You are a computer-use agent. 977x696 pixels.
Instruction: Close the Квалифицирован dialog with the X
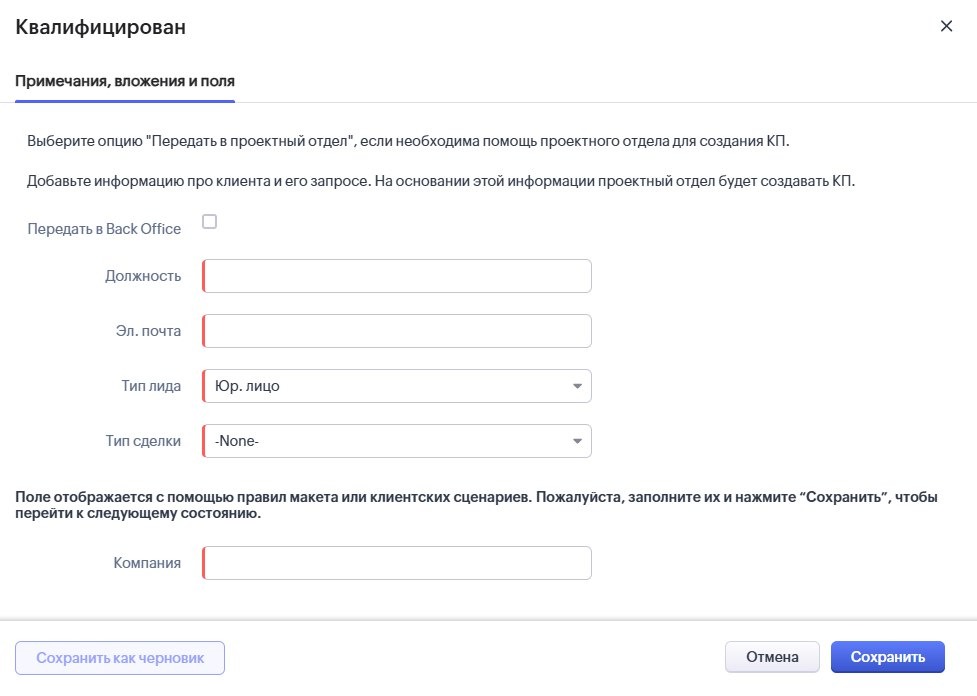[946, 26]
